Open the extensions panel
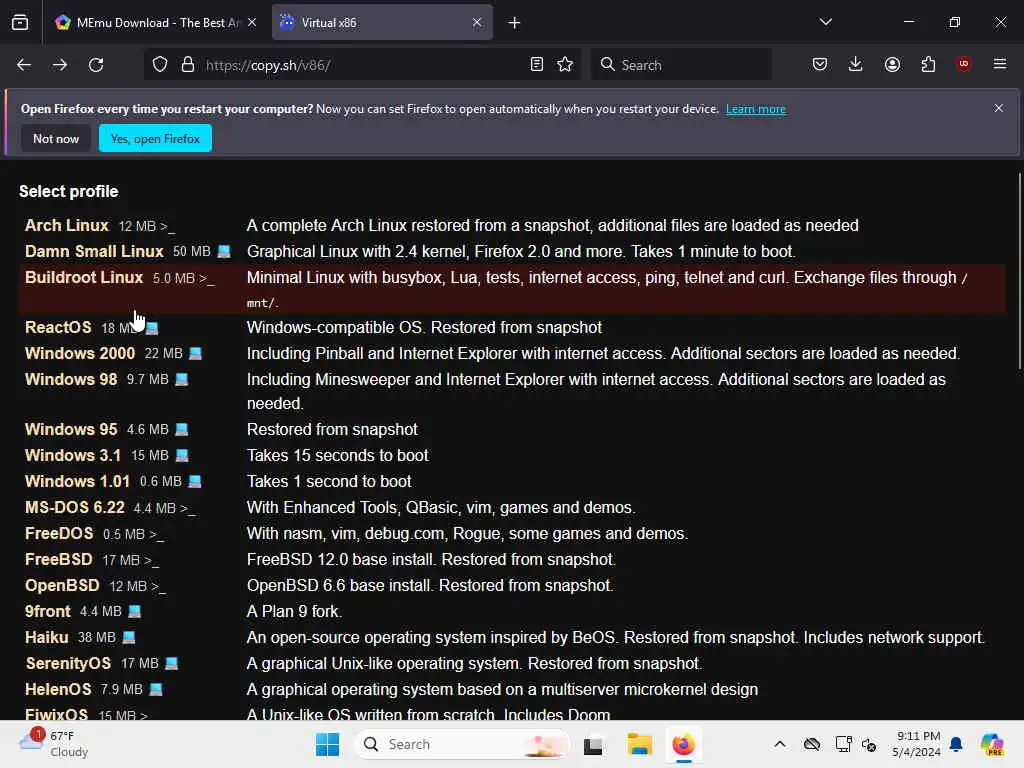 (928, 64)
